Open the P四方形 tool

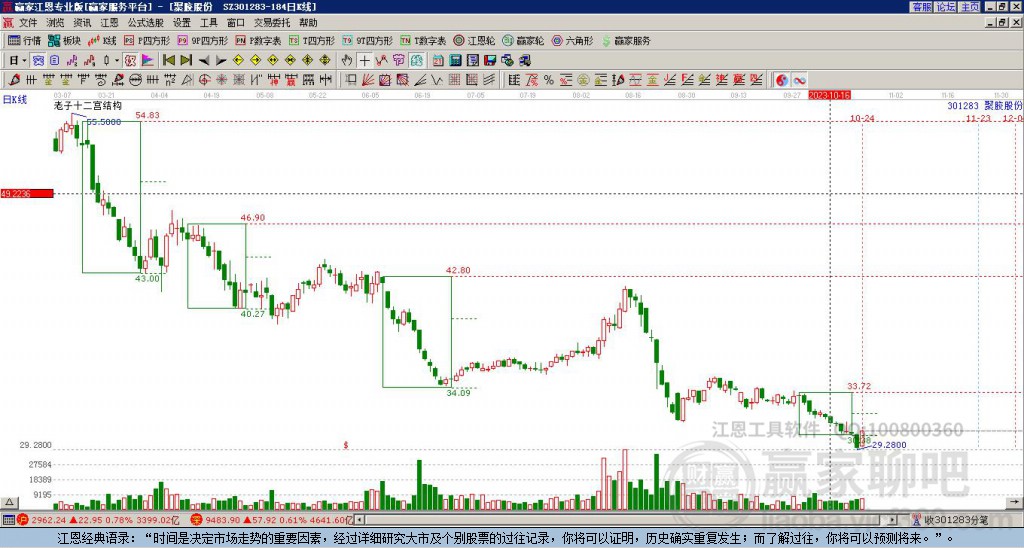click(146, 40)
